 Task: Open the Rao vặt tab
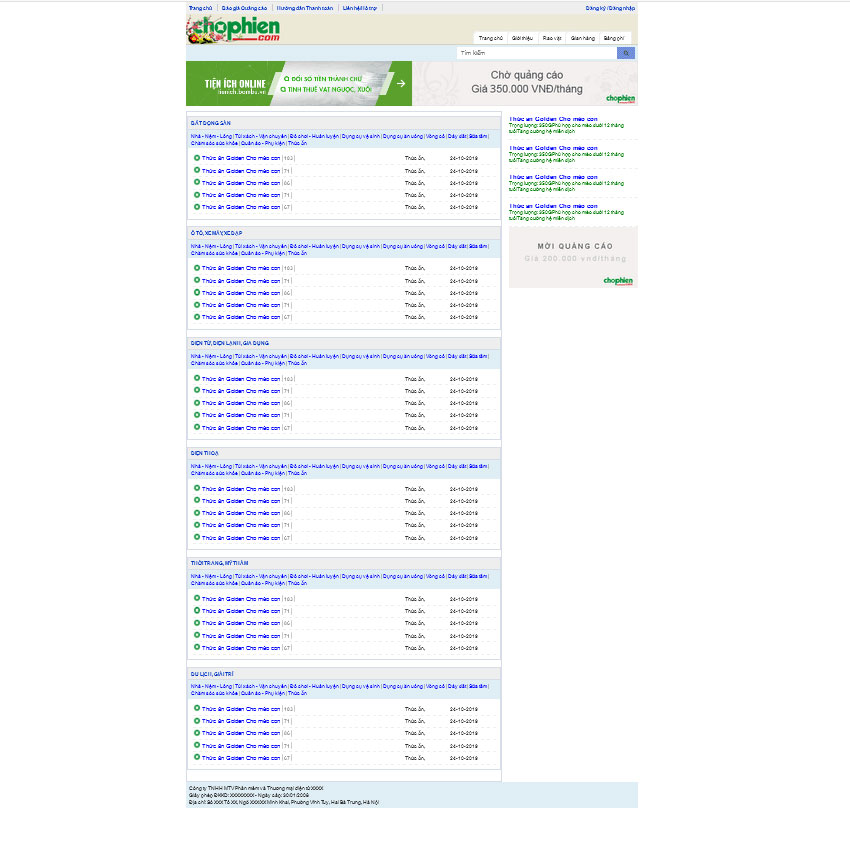click(x=552, y=38)
